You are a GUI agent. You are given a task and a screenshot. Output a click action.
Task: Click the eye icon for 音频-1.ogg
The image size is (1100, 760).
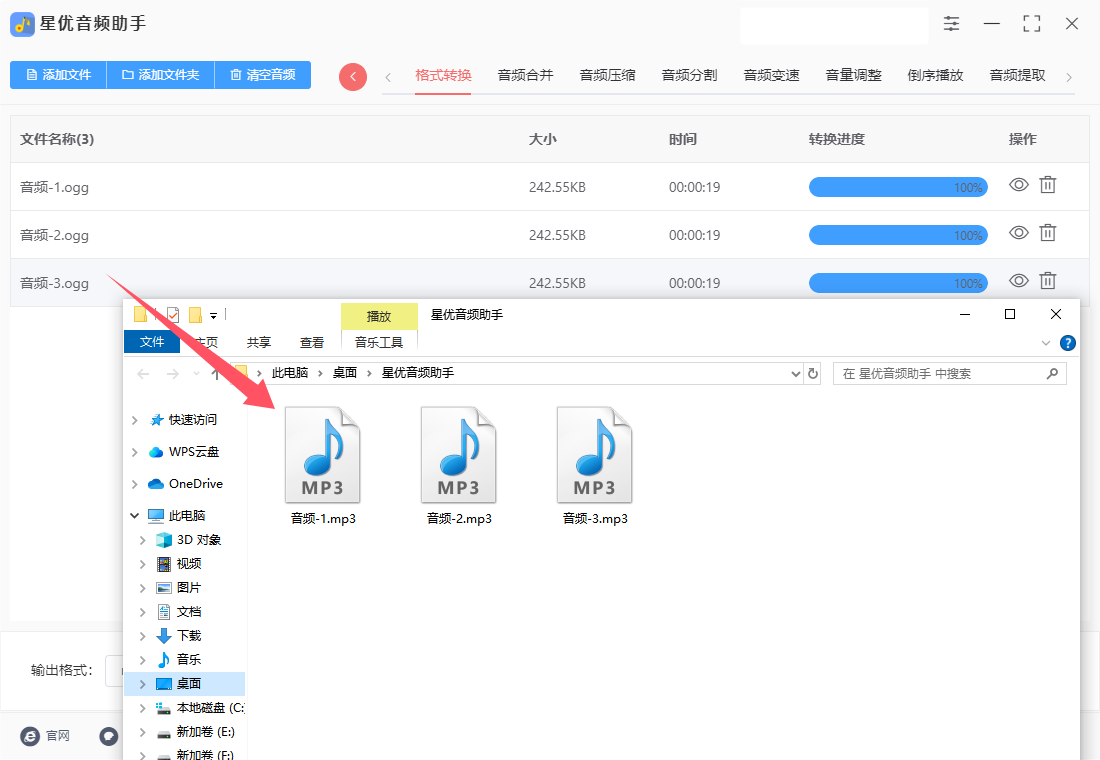1019,185
